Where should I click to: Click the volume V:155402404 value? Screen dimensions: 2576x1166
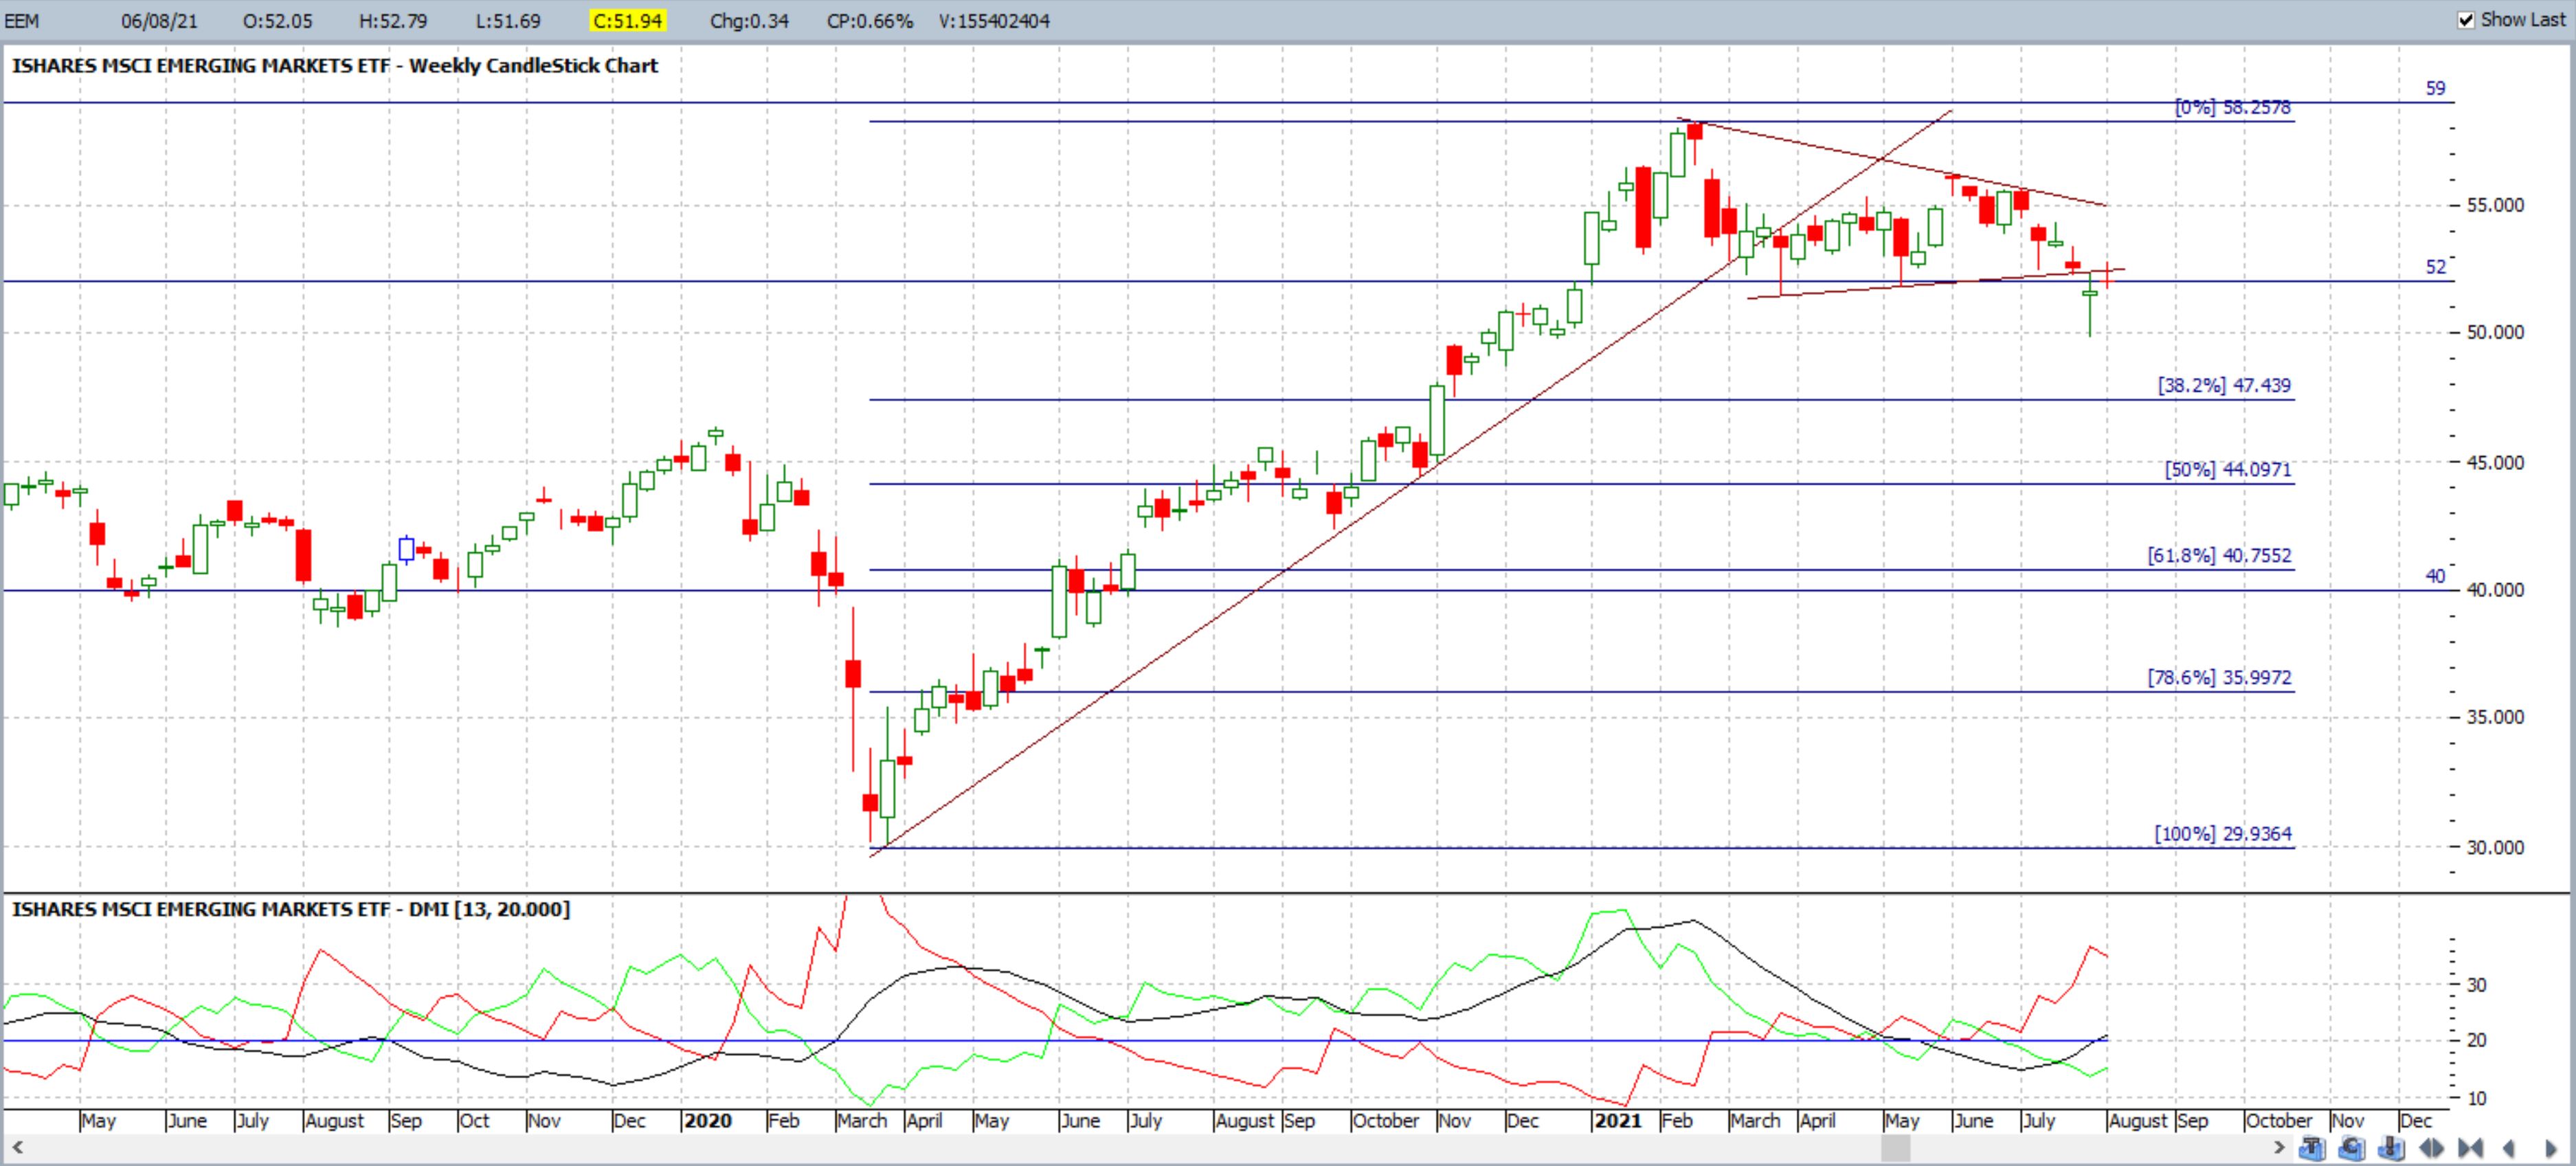994,21
